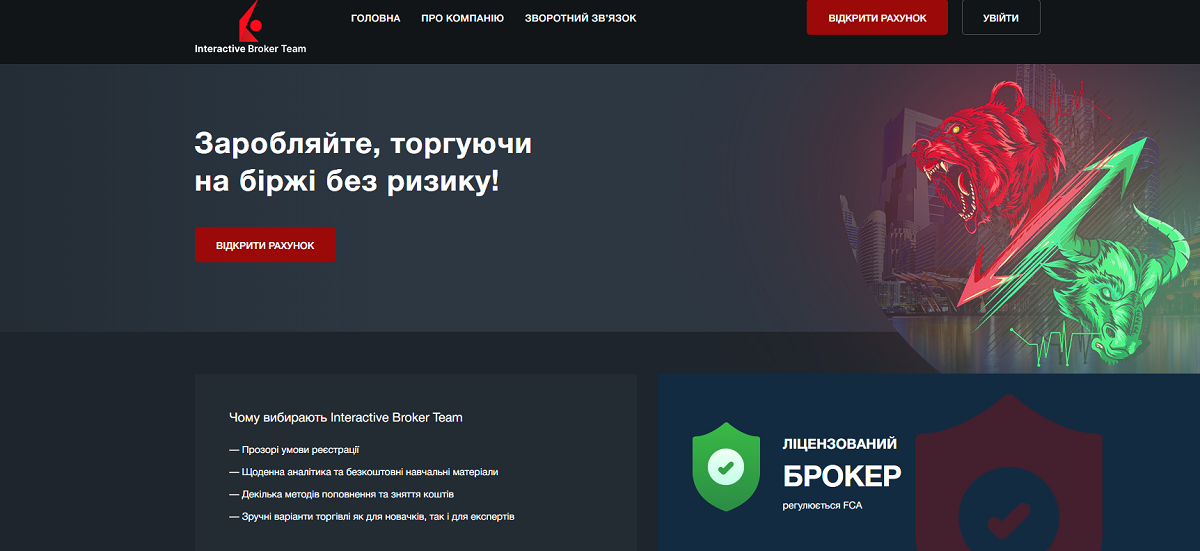Click the red Interactive Broker Team logo icon
The width and height of the screenshot is (1200, 551).
point(250,20)
